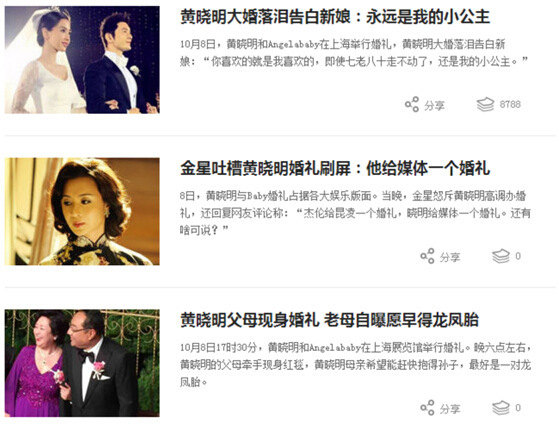Open comments stack icon showing 8788
Image resolution: width=559 pixels, height=436 pixels.
coord(486,104)
